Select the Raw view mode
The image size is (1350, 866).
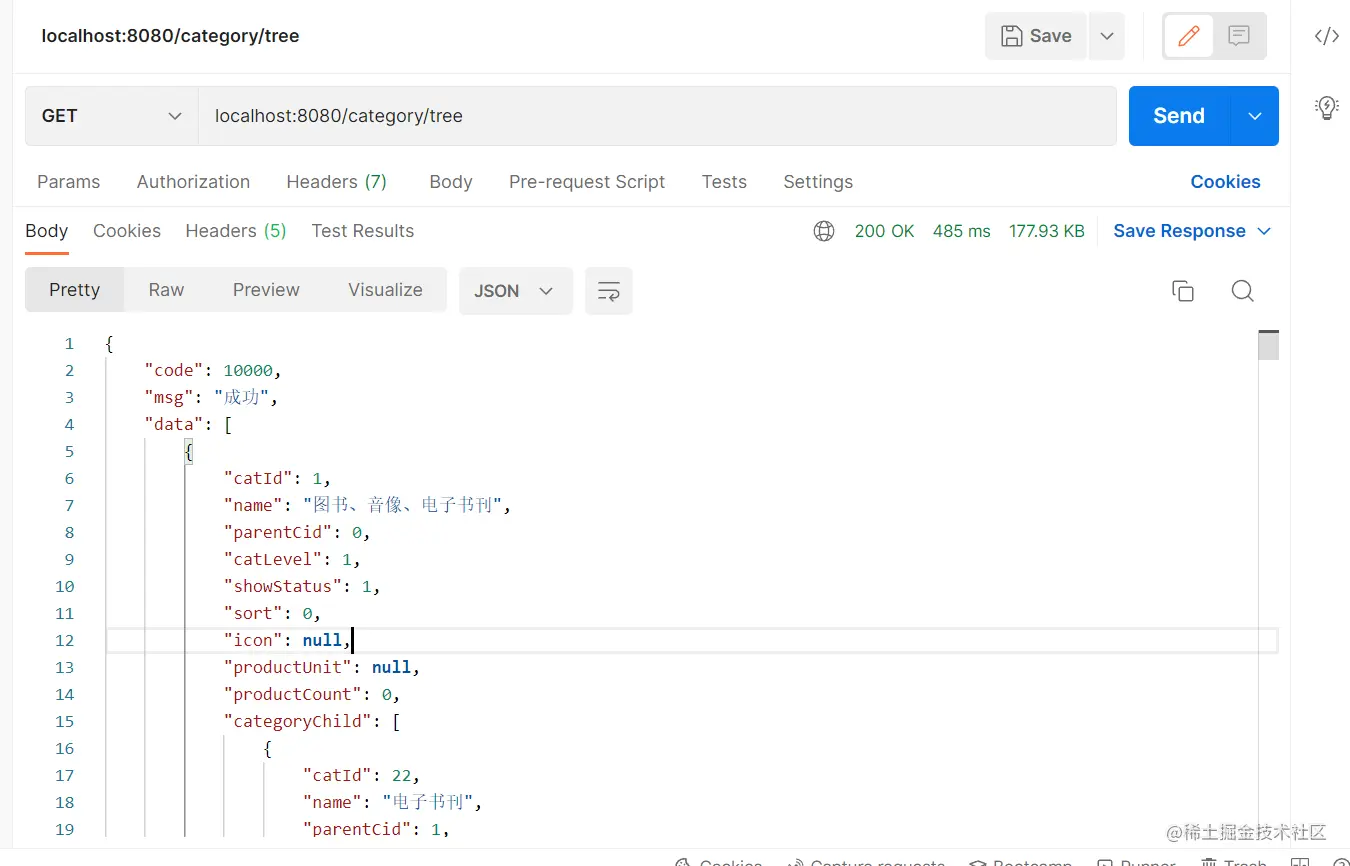click(x=166, y=290)
